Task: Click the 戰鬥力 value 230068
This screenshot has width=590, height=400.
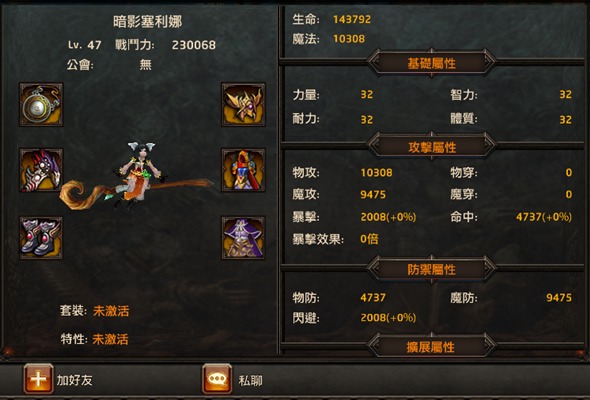Action: [194, 45]
